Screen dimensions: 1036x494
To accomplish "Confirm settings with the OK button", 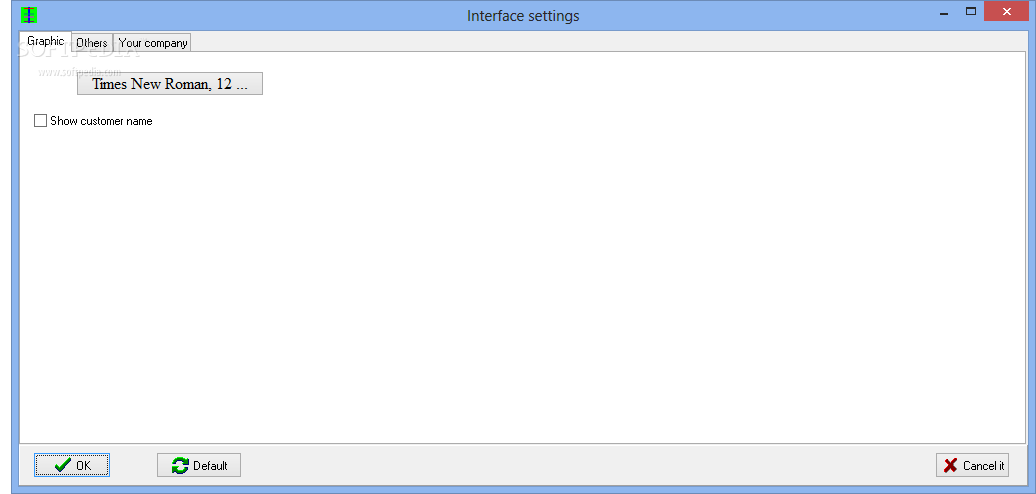I will (x=72, y=465).
